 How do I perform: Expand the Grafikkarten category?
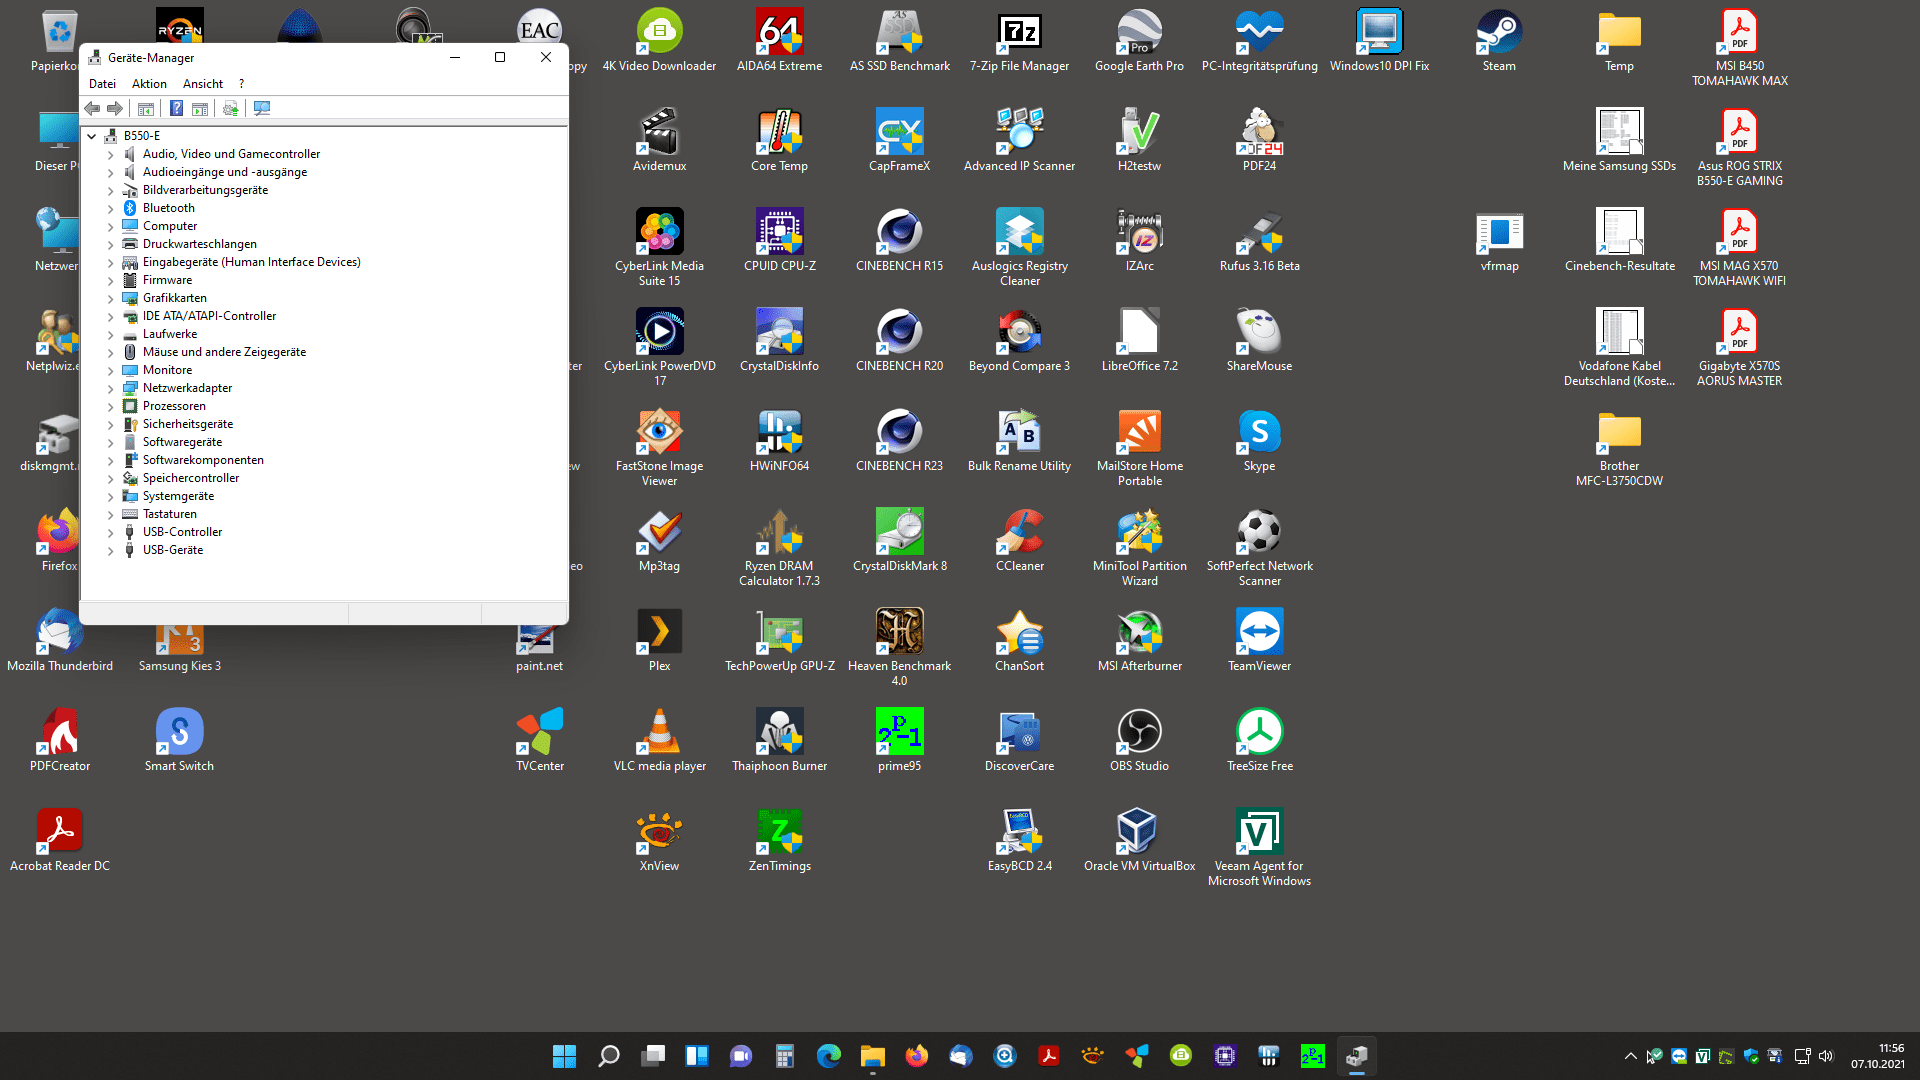111,298
